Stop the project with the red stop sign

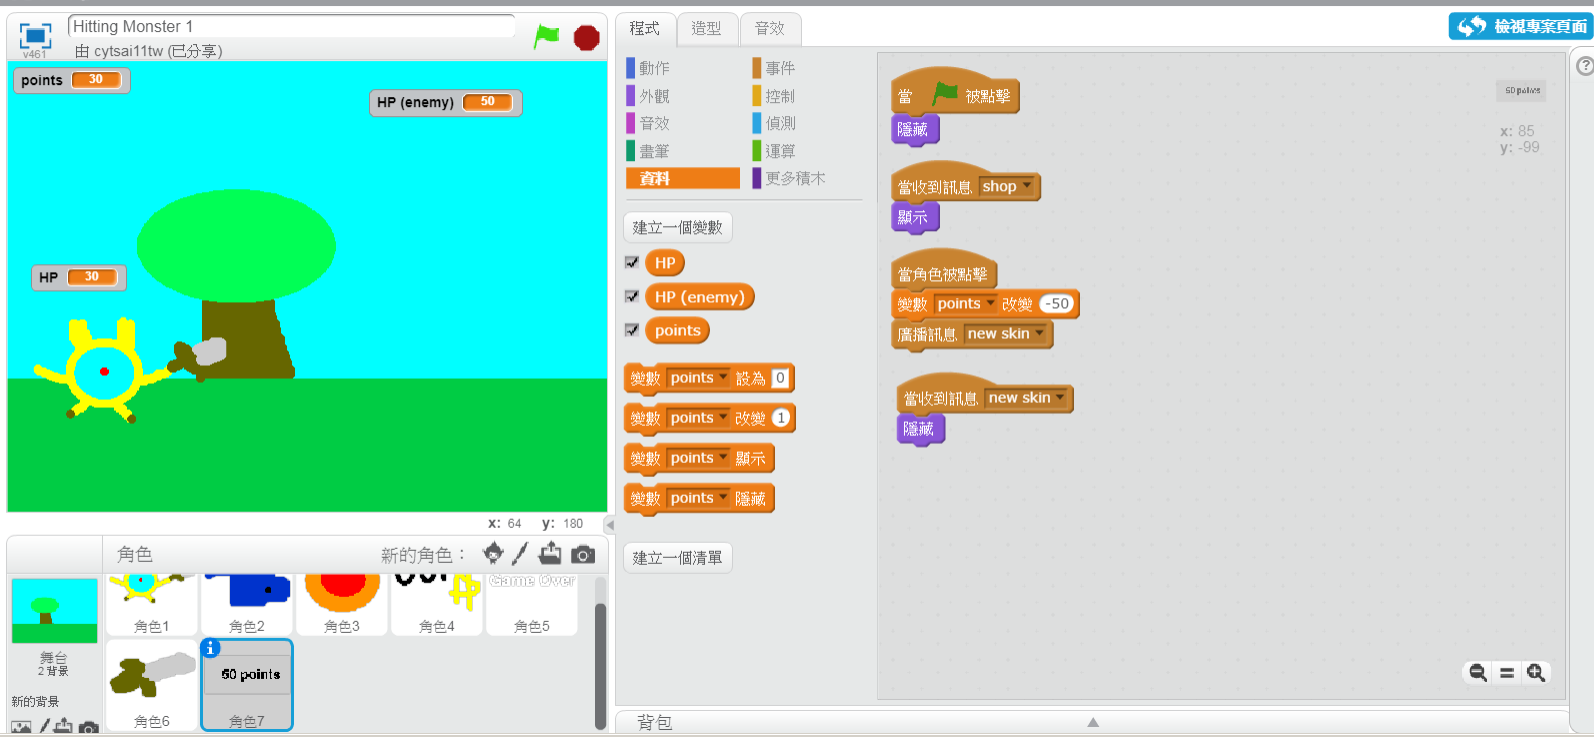[586, 38]
